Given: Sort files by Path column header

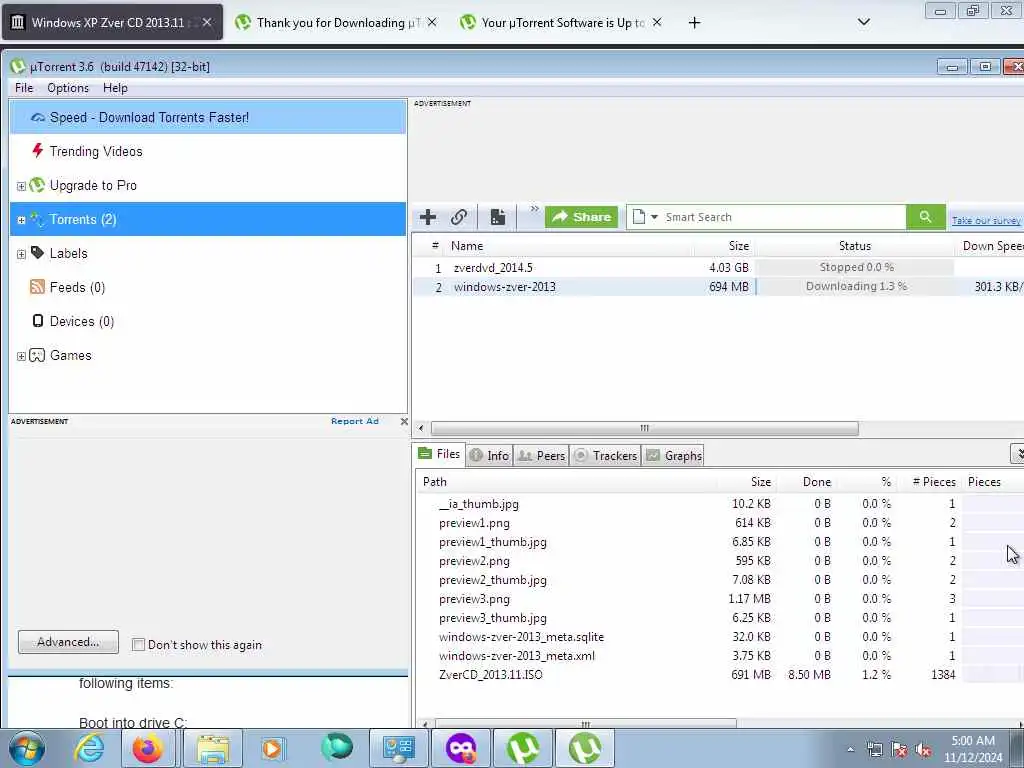Looking at the screenshot, I should [567, 482].
